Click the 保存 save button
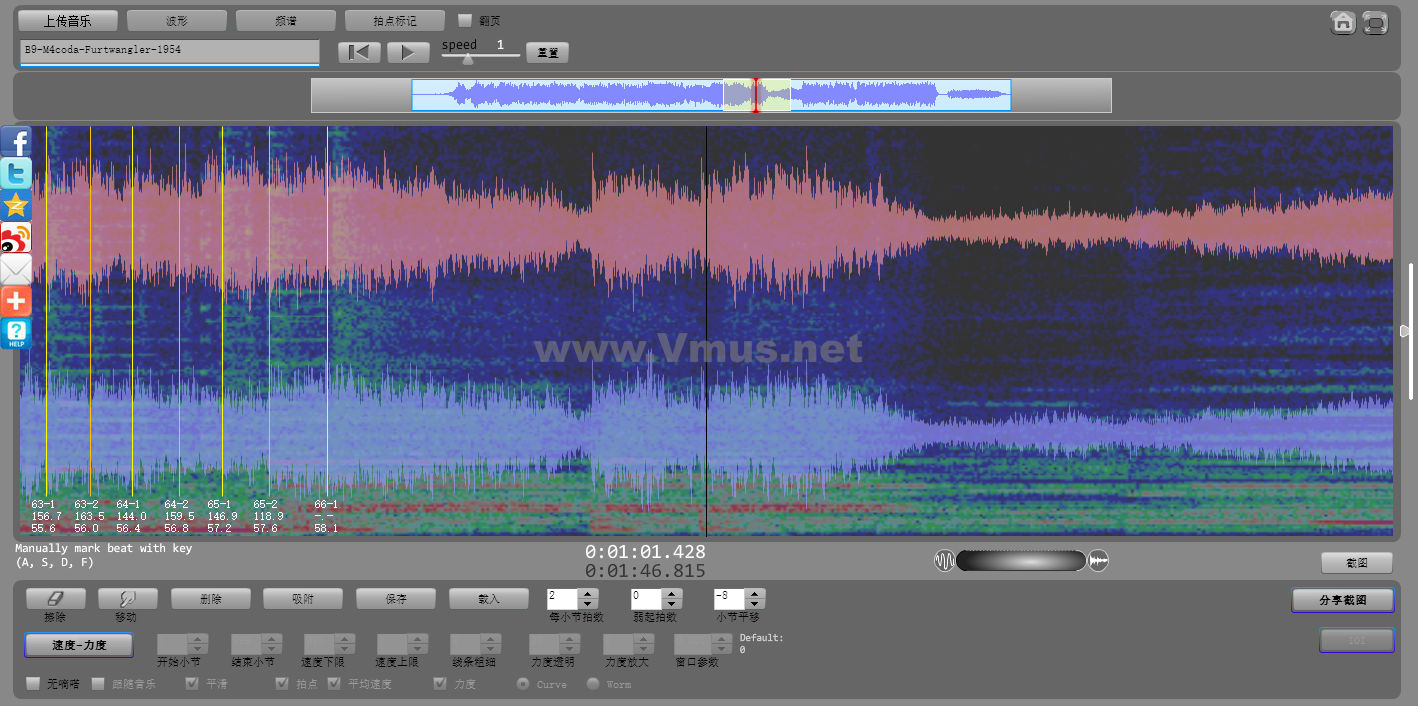This screenshot has height=706, width=1418. (396, 599)
